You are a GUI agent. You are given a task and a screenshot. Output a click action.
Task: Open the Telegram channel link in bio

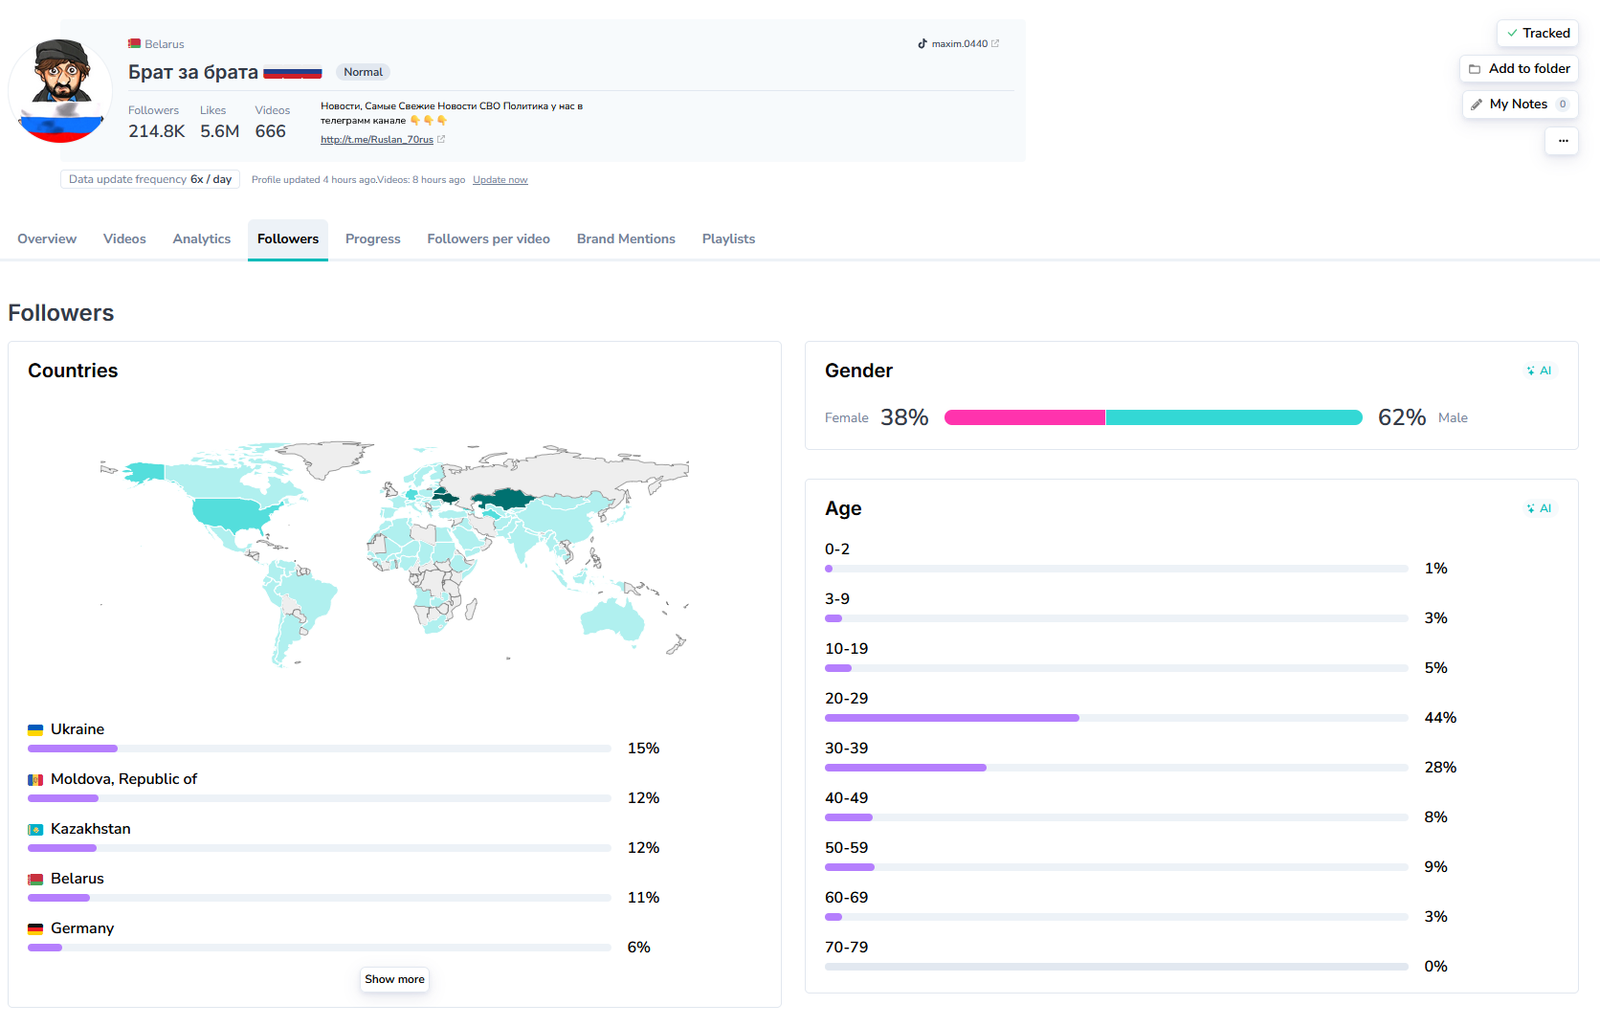tap(377, 140)
